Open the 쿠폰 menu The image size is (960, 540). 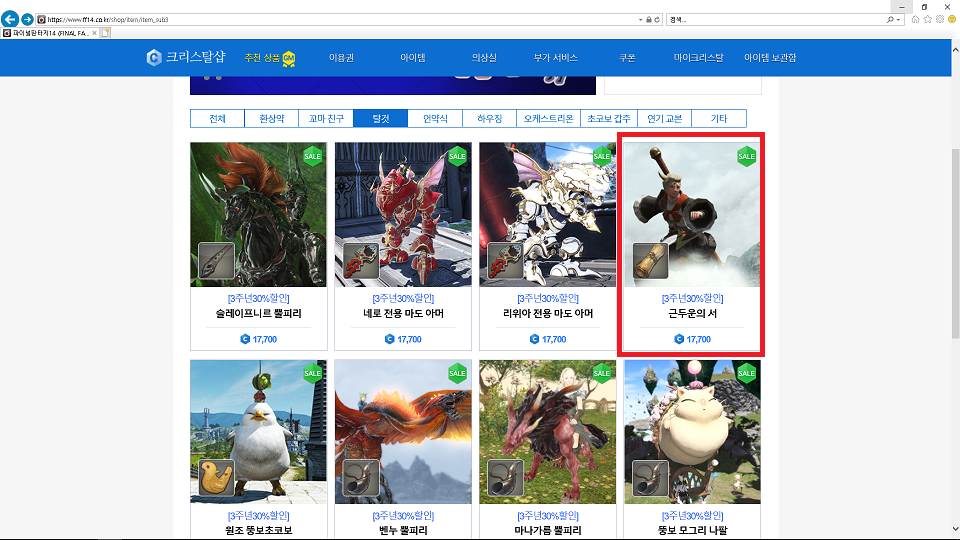(x=627, y=58)
